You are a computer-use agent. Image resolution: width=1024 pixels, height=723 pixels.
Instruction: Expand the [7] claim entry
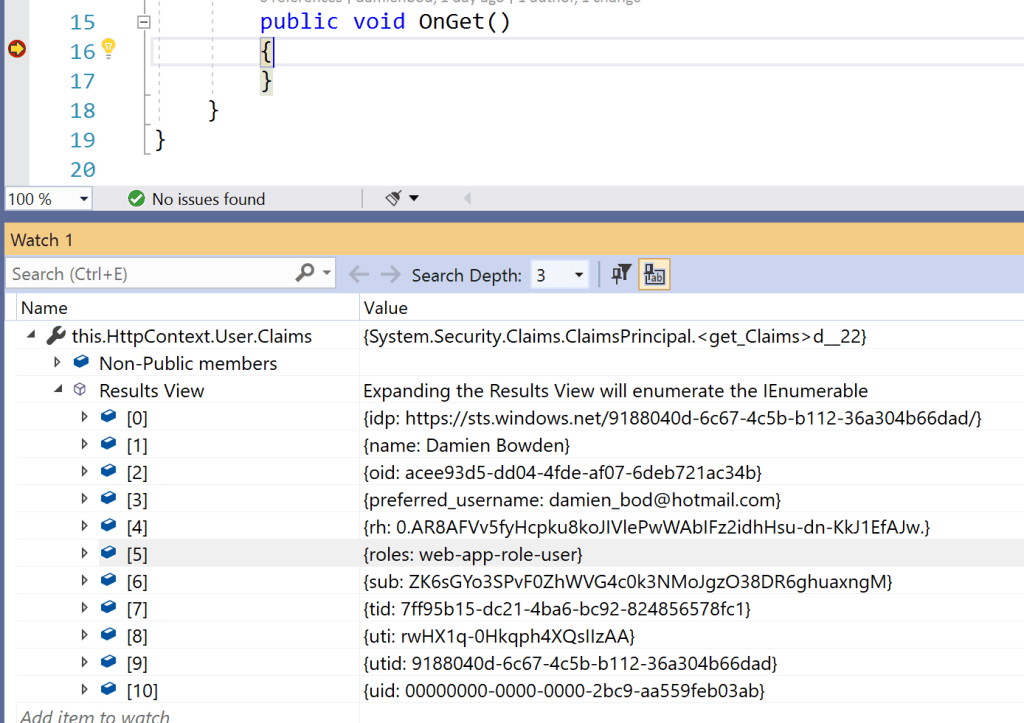[84, 607]
